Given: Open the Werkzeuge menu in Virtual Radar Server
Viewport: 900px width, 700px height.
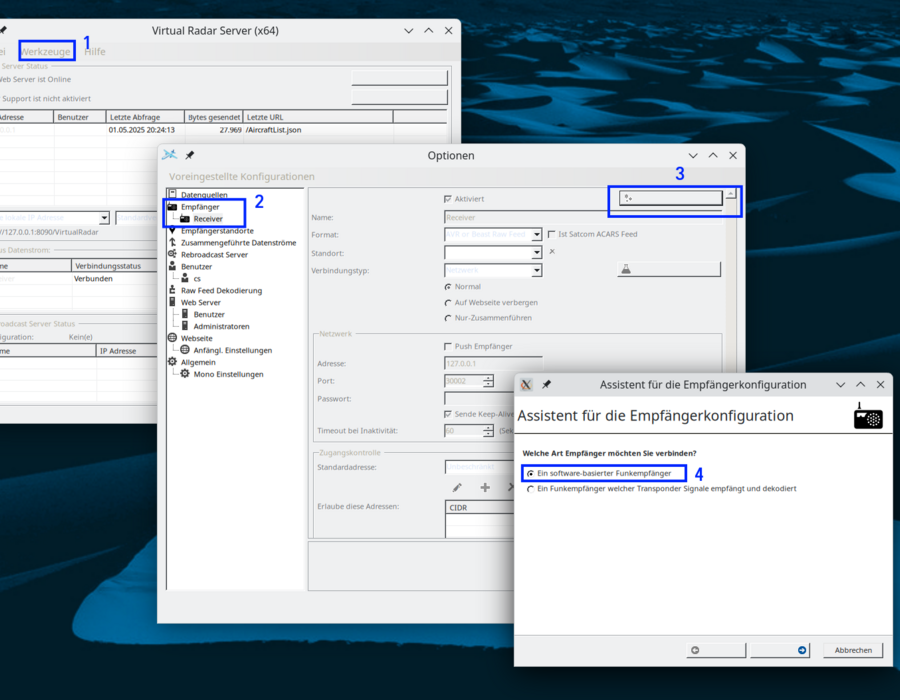Looking at the screenshot, I should tap(46, 52).
